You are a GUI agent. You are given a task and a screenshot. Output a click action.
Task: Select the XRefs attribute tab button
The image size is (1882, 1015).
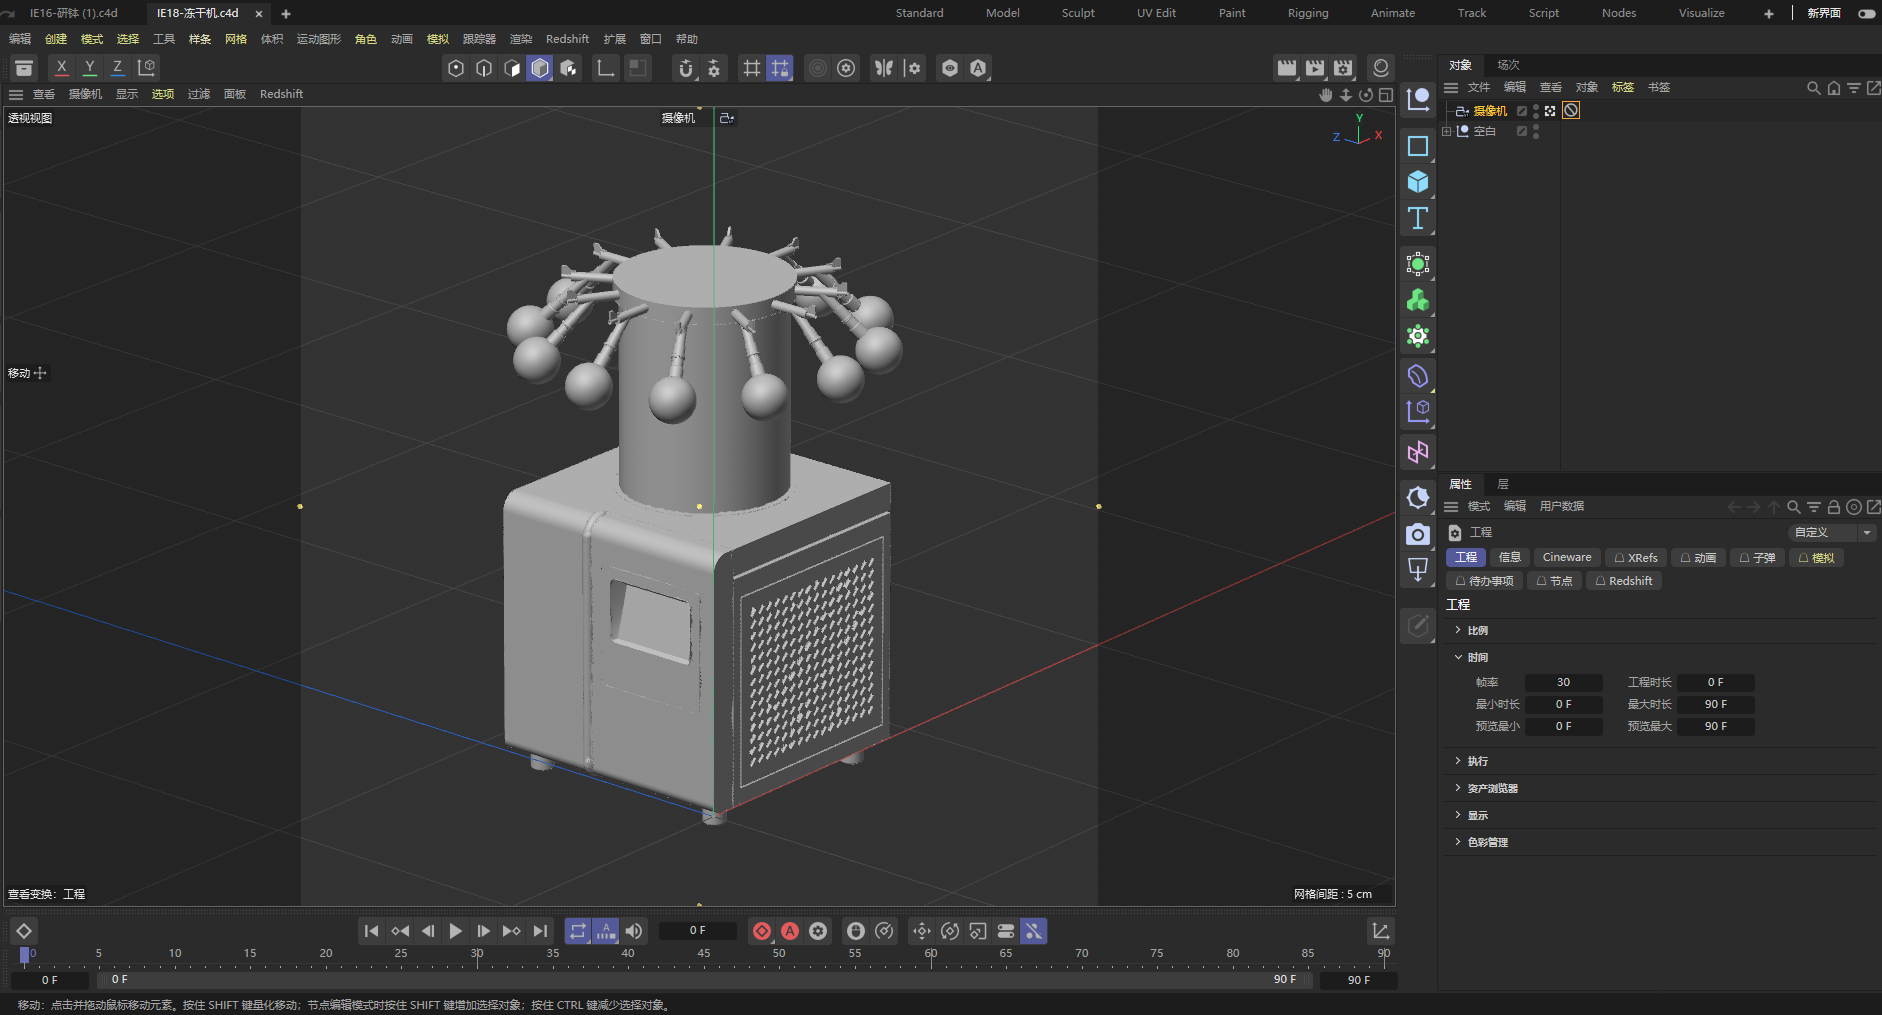(1636, 557)
